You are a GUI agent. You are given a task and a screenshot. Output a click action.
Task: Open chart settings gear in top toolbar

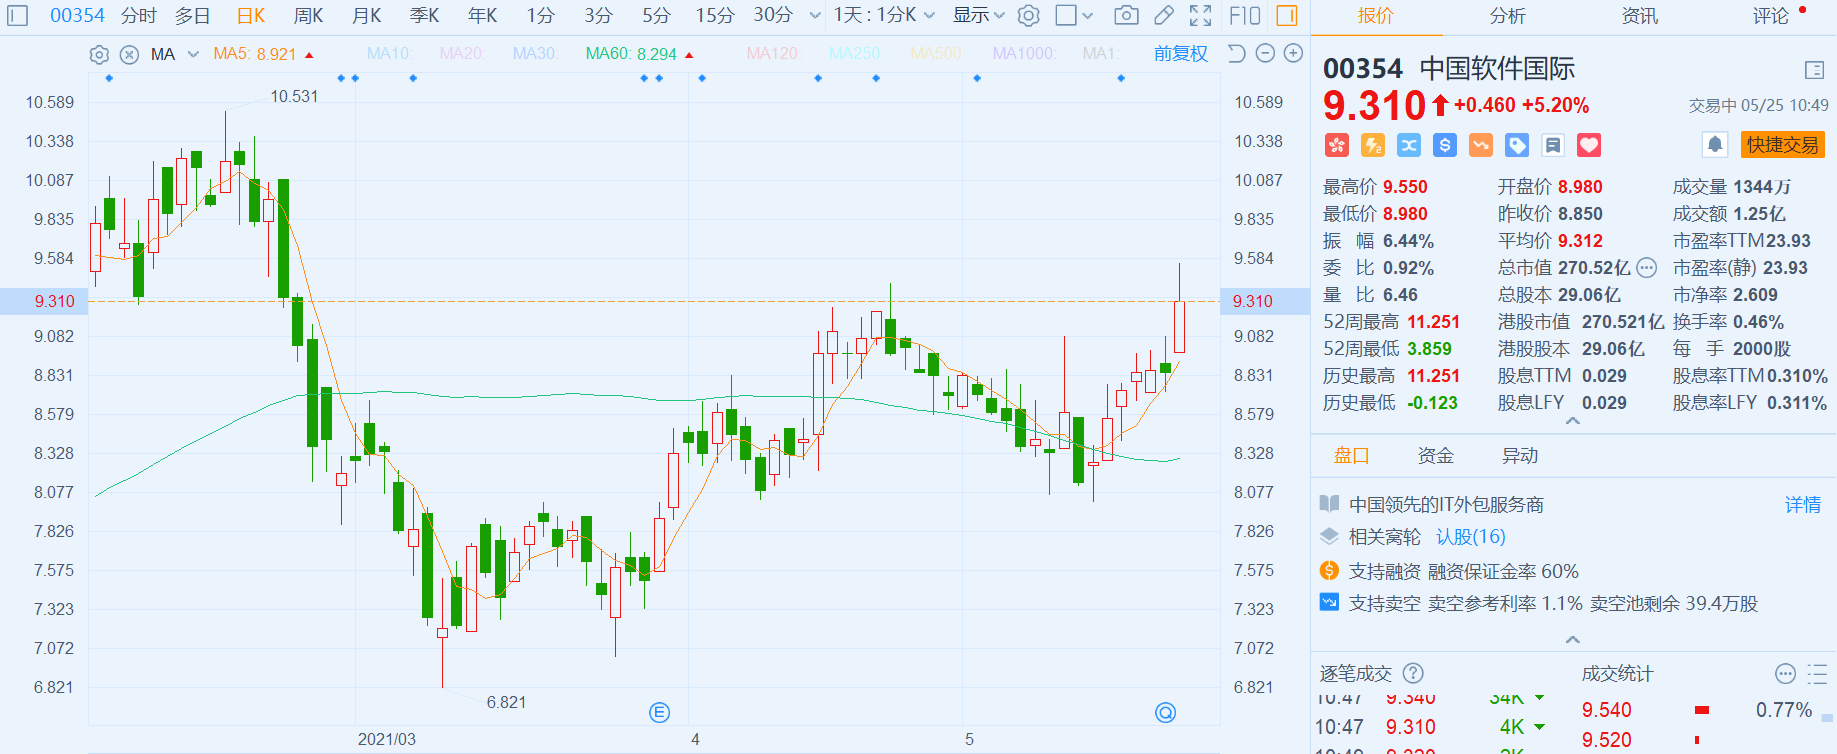(x=1028, y=15)
